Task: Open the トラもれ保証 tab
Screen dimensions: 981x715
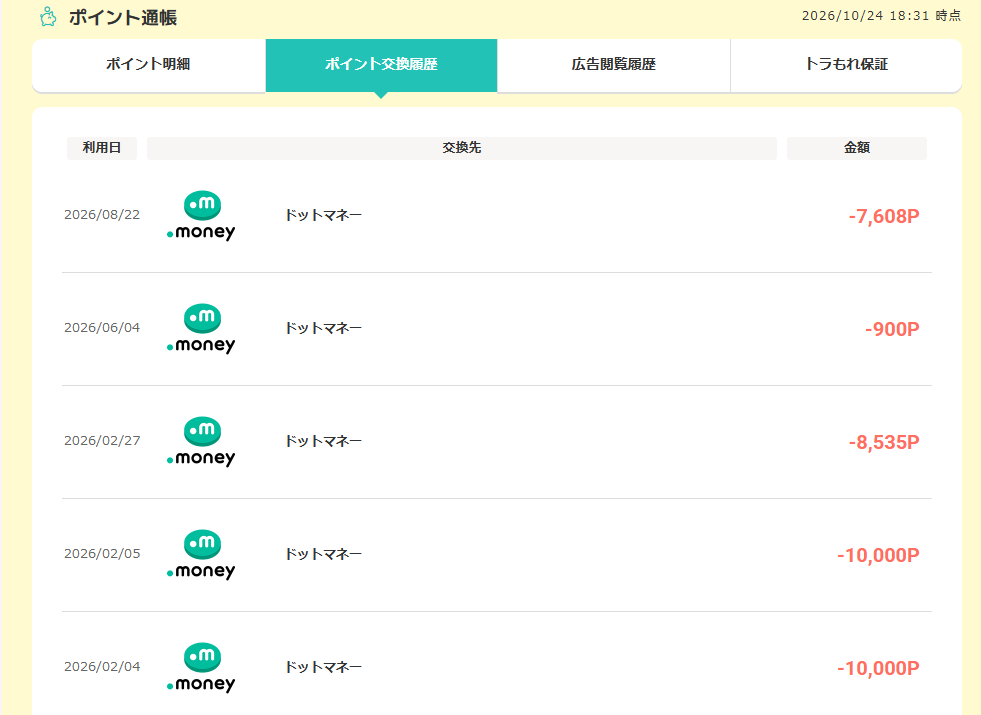Action: [x=846, y=65]
